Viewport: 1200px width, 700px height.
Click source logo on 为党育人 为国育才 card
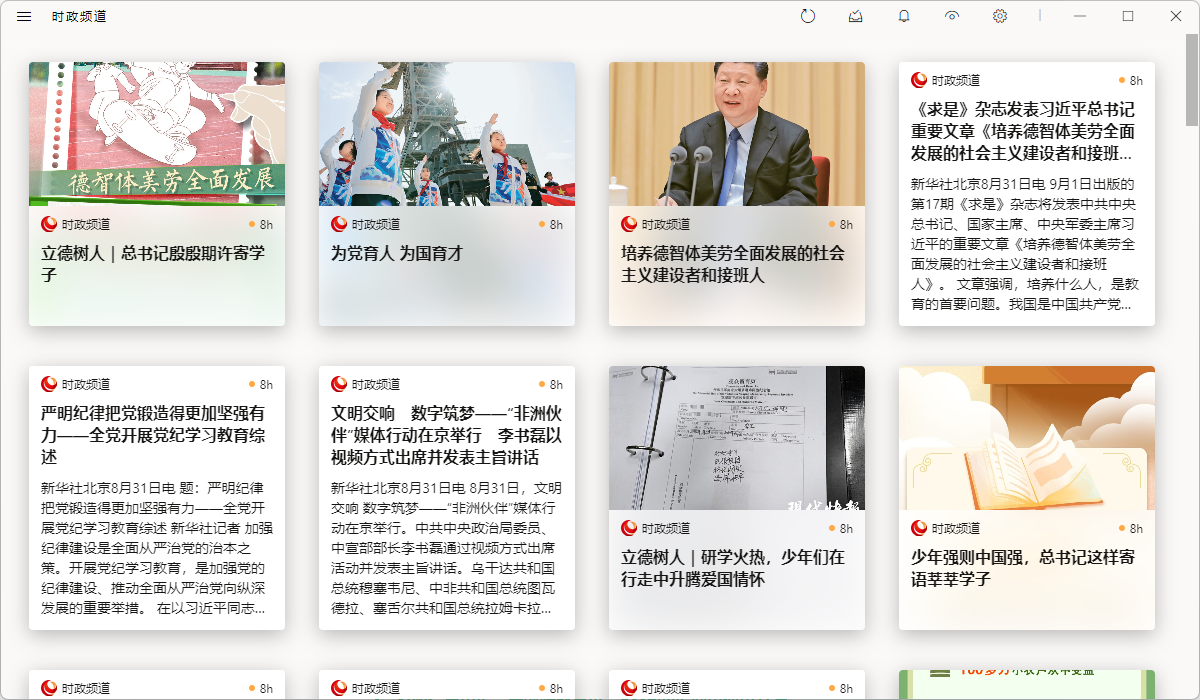[x=339, y=224]
